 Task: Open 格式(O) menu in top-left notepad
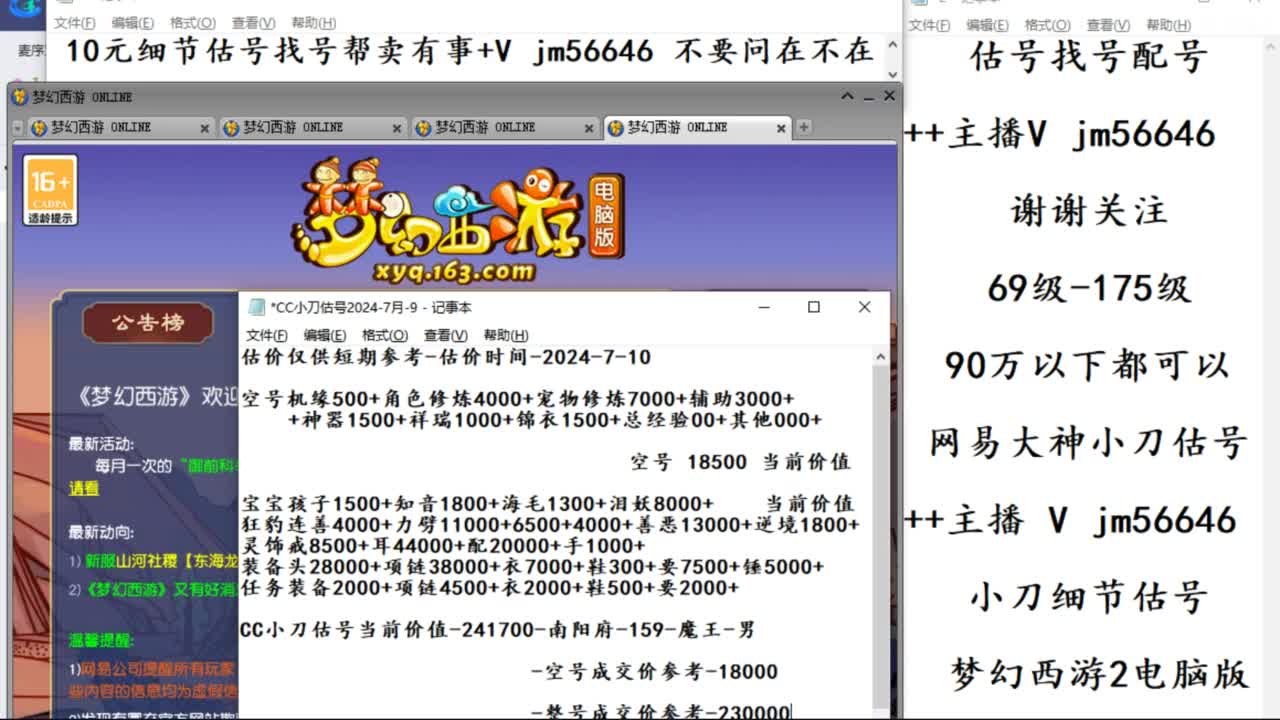pyautogui.click(x=193, y=22)
